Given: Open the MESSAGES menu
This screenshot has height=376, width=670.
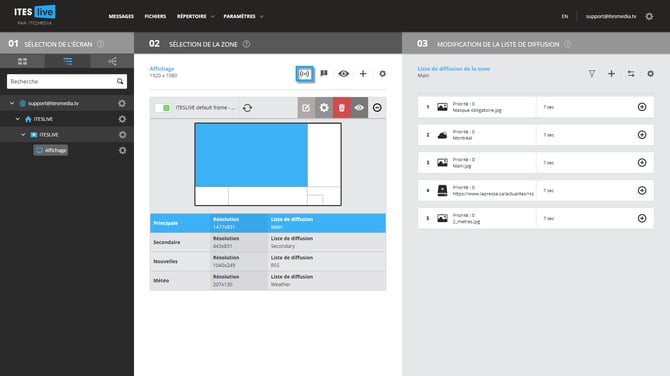Looking at the screenshot, I should (x=121, y=16).
